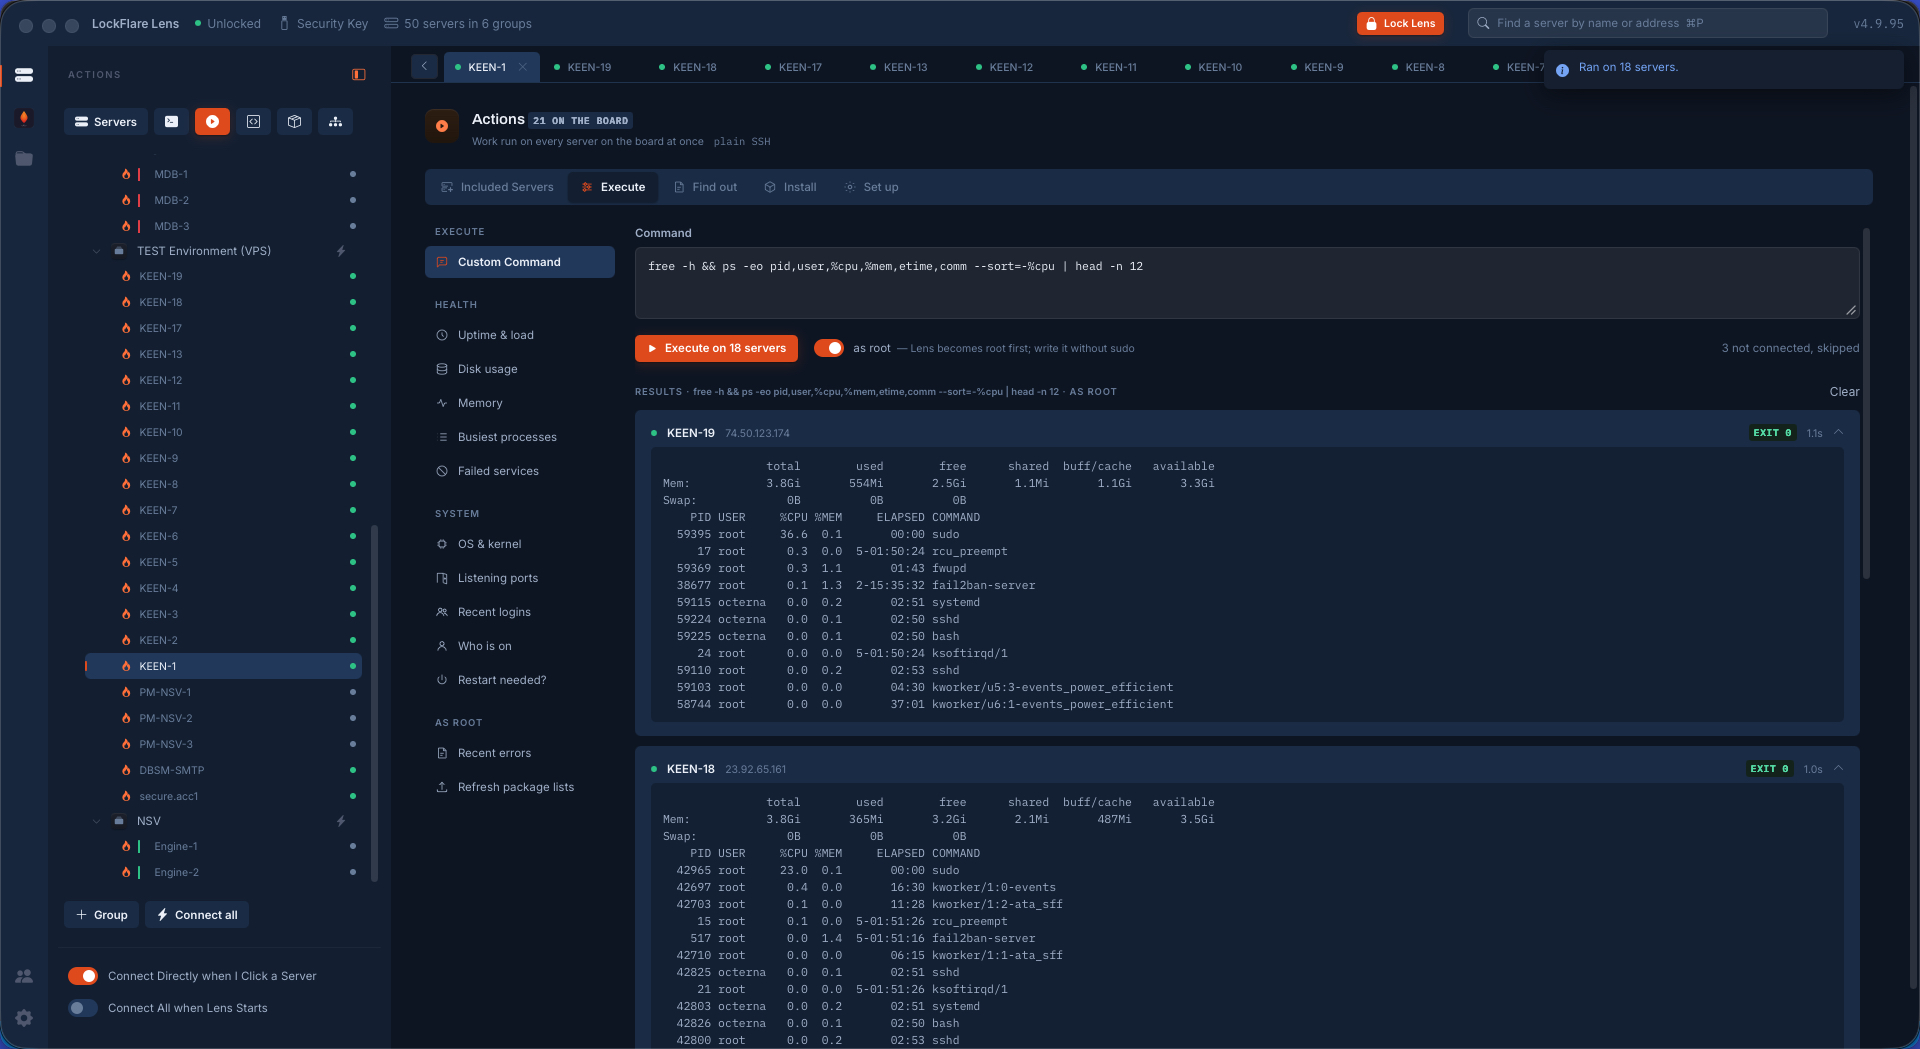Screen dimensions: 1920x1049
Task: Select KEEN-10 in the server tree
Action: click(224, 432)
